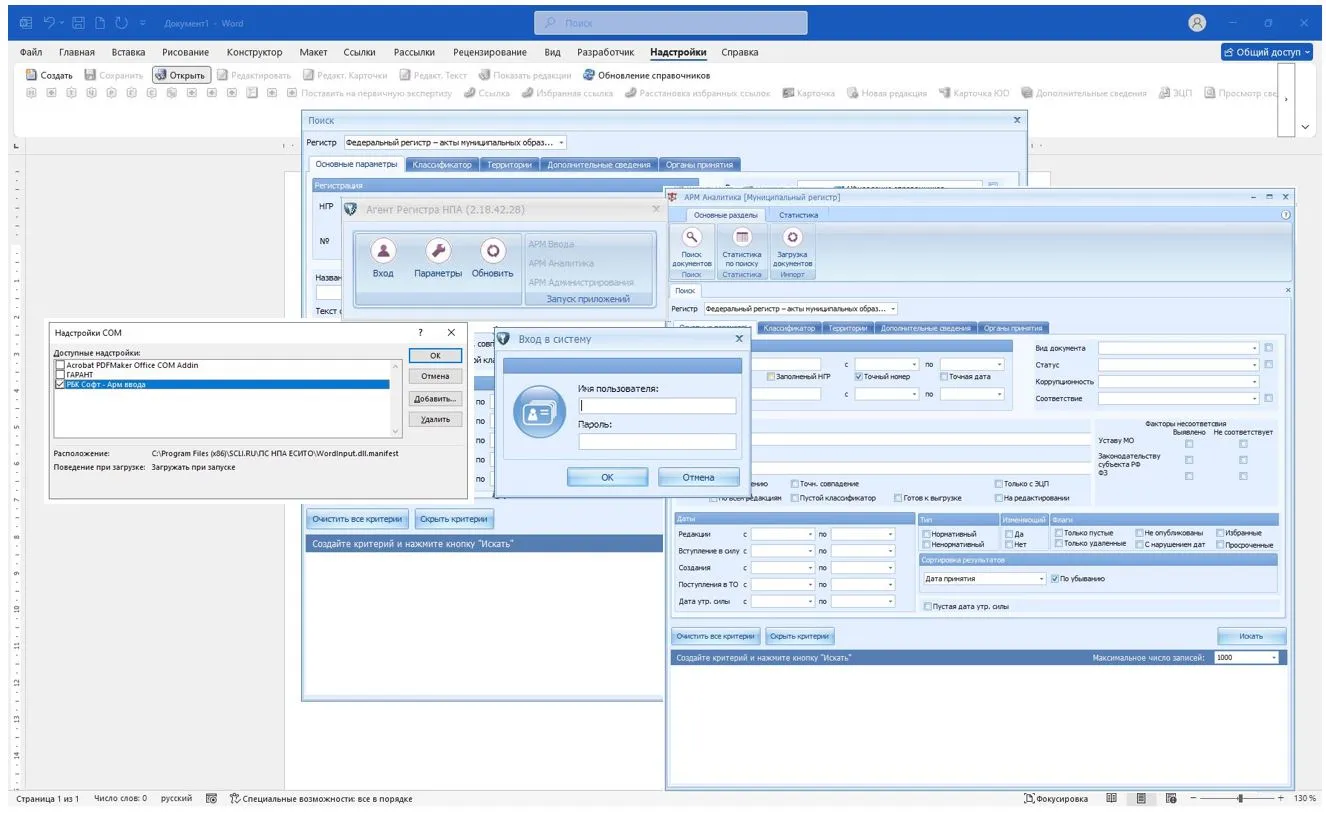Image resolution: width=1326 pixels, height=816 pixels.
Task: Switch to Классификатор tab in rear Поиск window
Action: click(x=442, y=164)
